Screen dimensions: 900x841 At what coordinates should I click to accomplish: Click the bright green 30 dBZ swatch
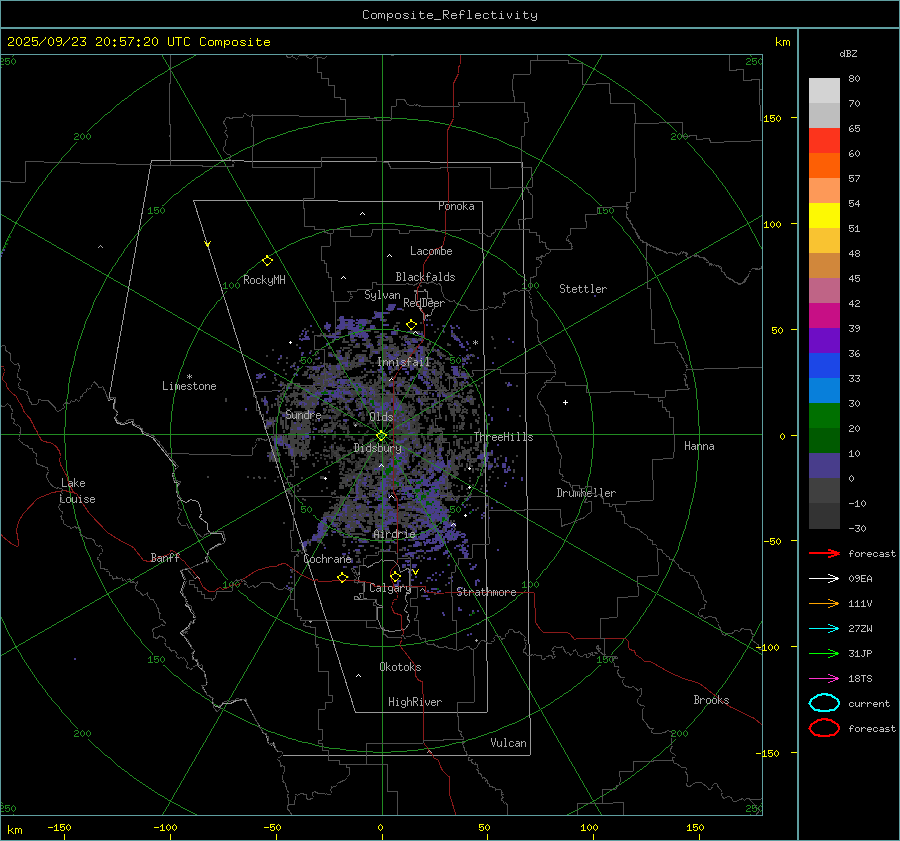824,416
